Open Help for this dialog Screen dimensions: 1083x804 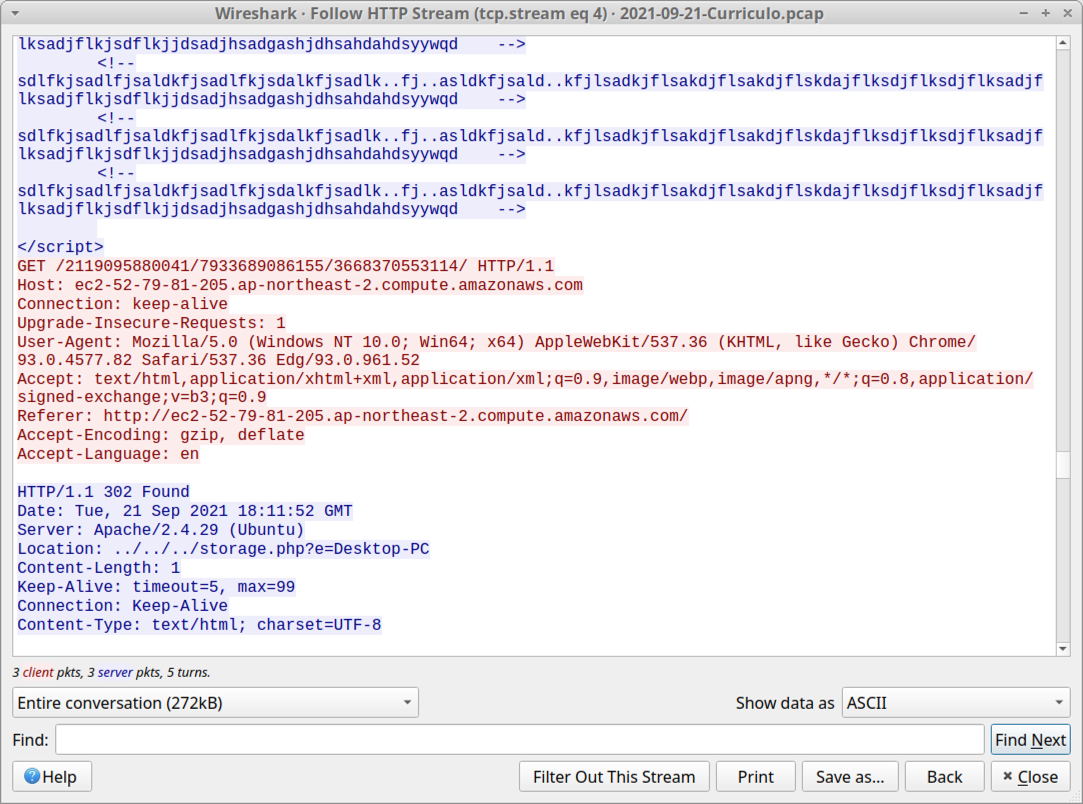coord(52,776)
